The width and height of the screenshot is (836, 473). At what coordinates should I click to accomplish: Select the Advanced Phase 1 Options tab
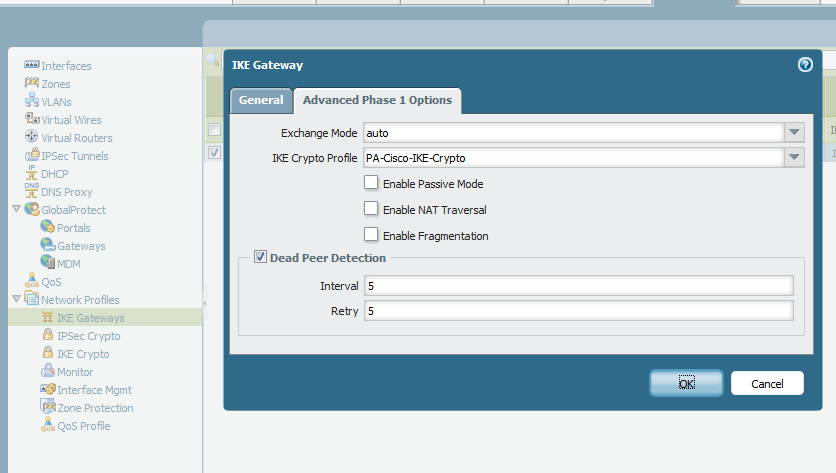click(x=377, y=100)
